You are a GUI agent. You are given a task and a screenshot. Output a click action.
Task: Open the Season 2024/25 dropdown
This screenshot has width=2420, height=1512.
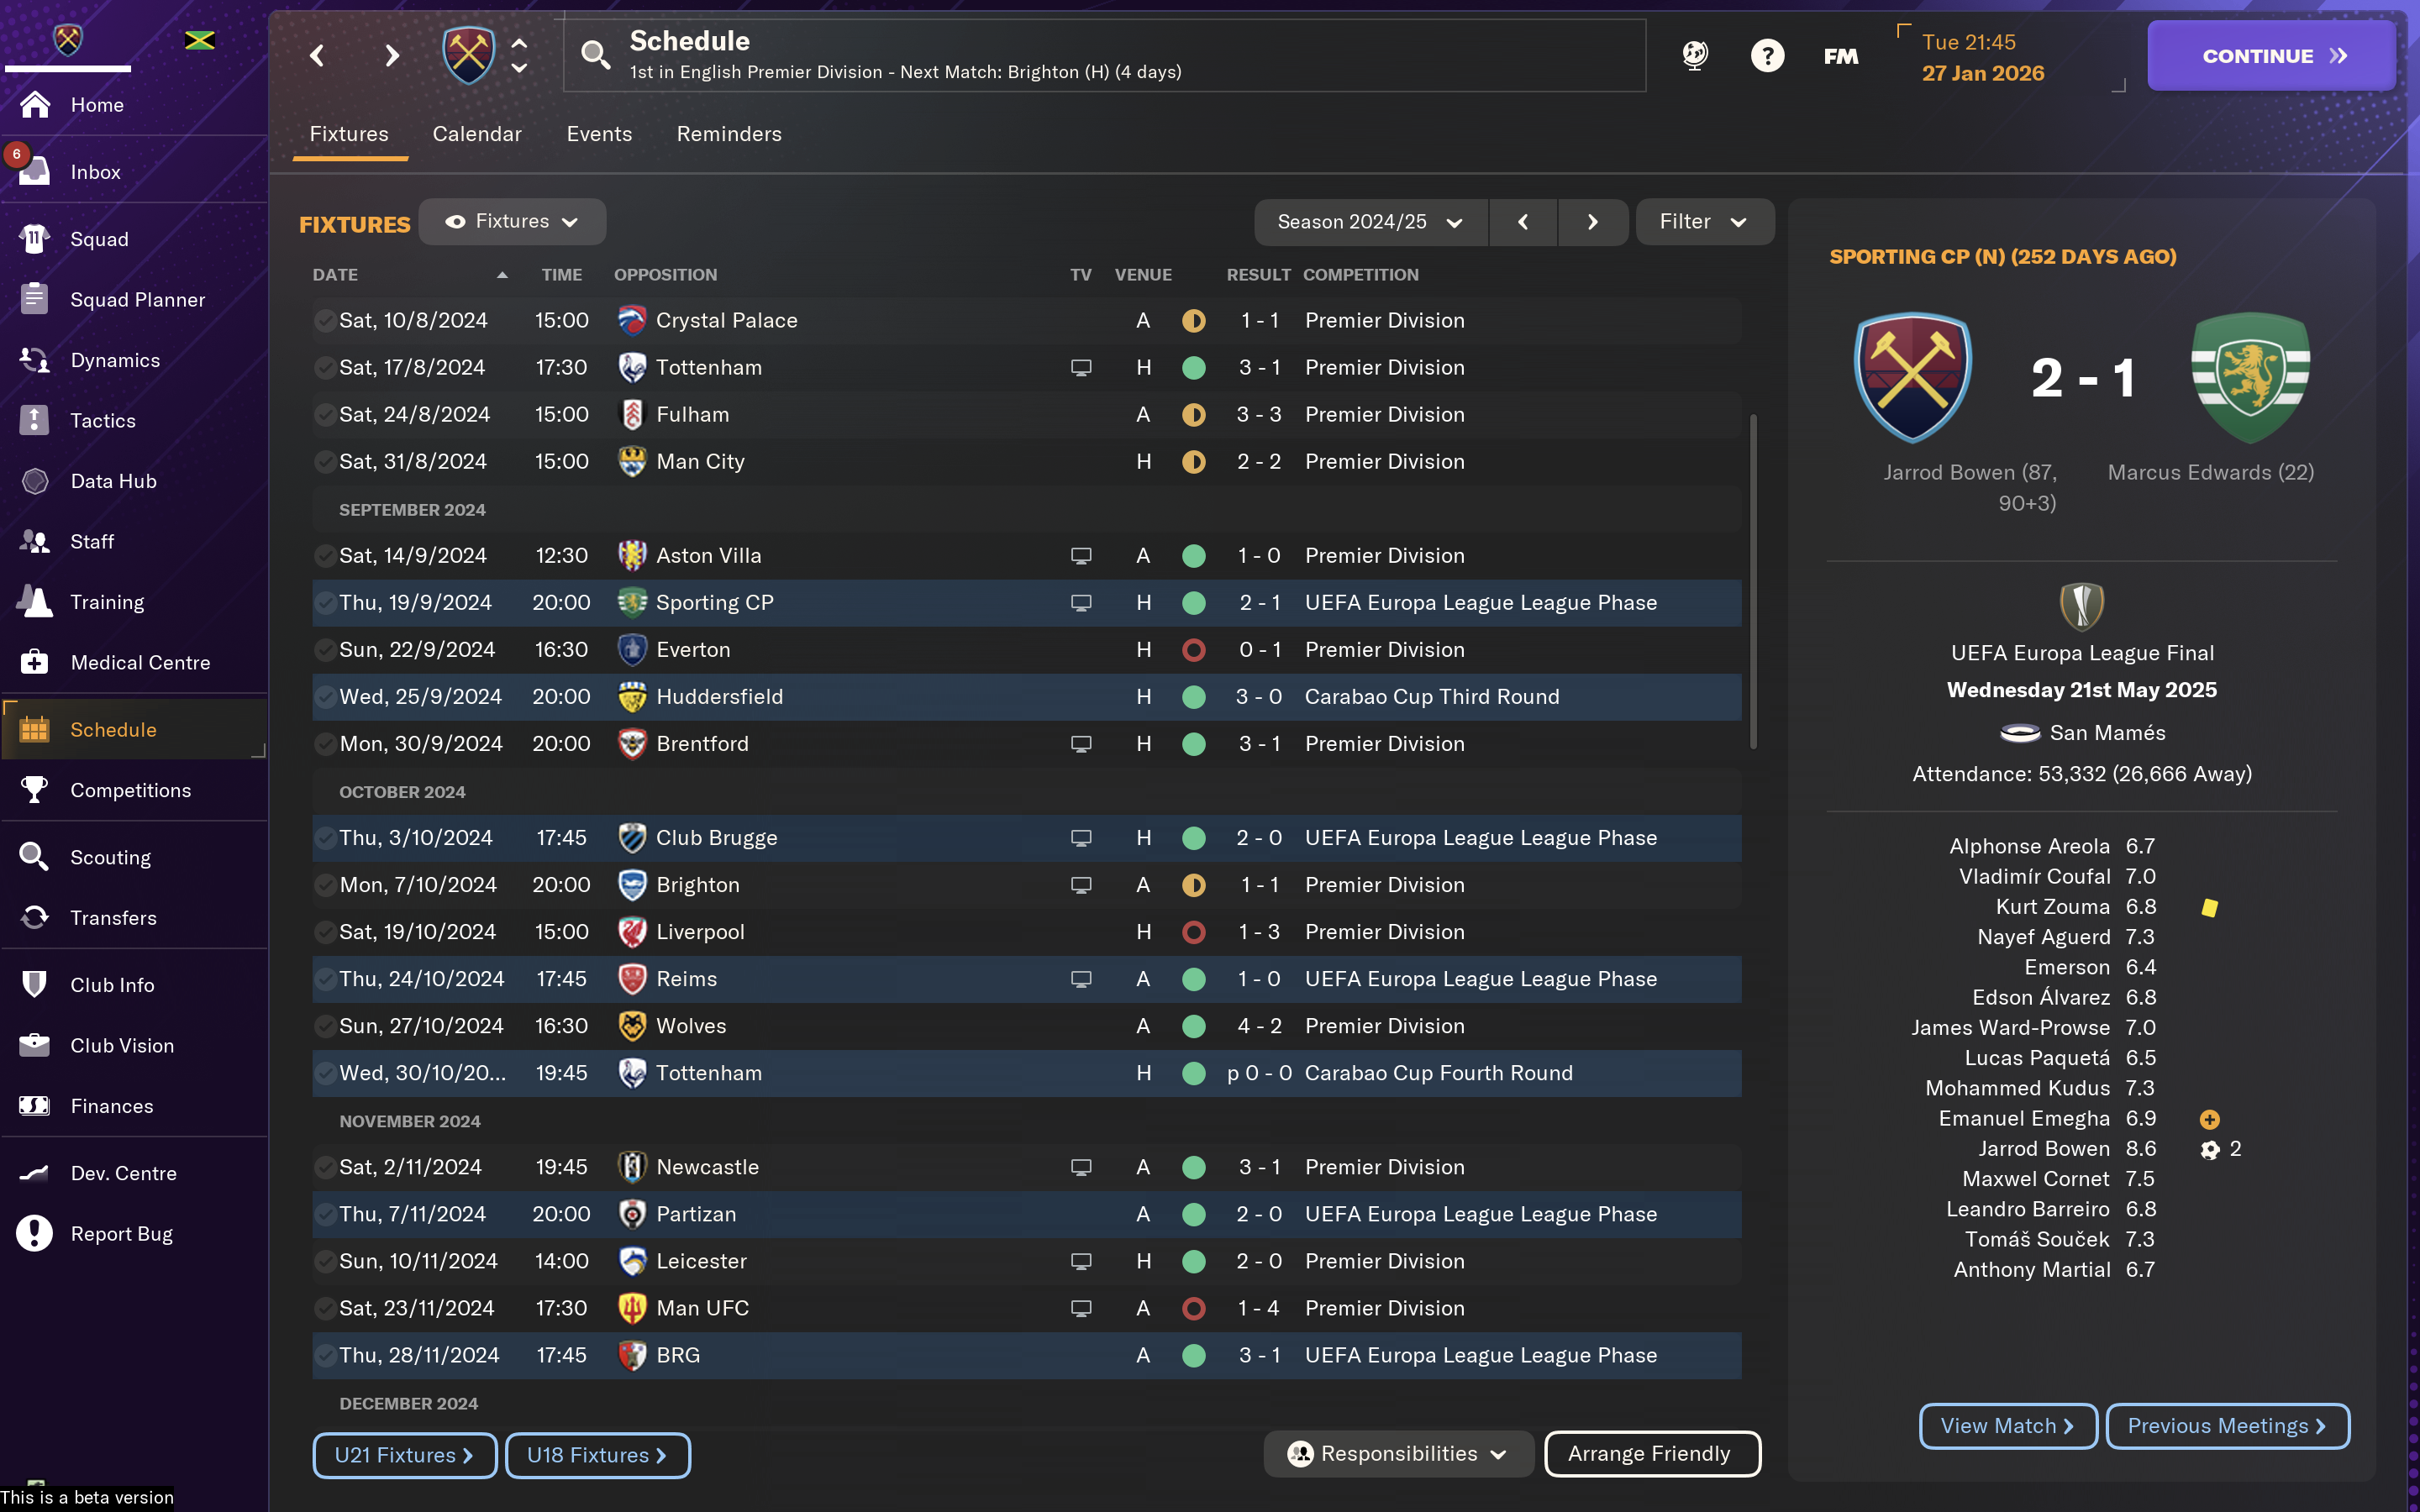coord(1370,222)
